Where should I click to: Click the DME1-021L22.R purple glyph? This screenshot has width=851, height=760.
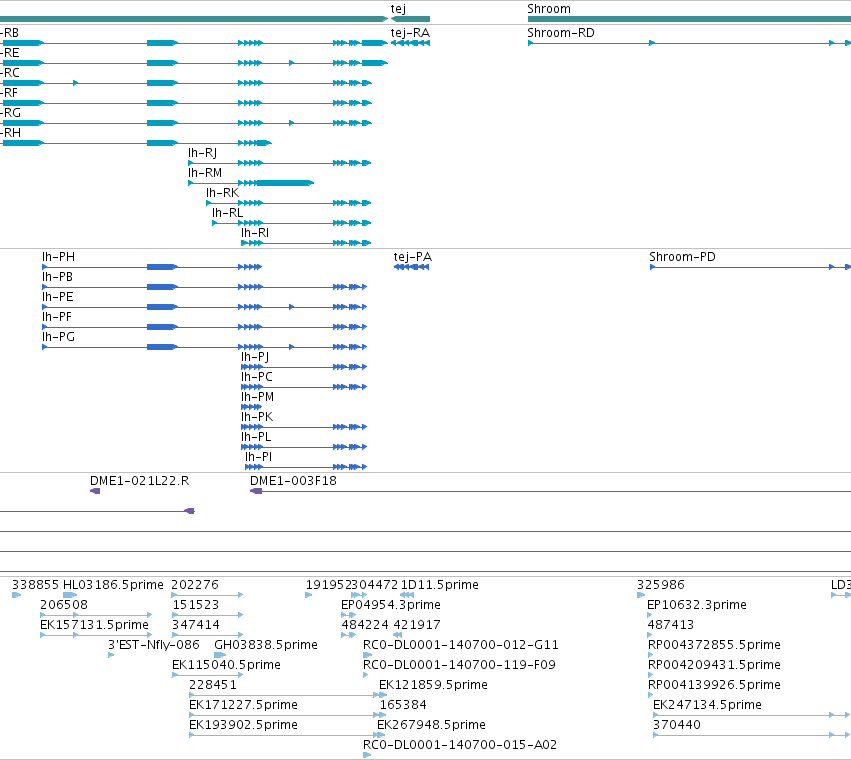point(95,491)
